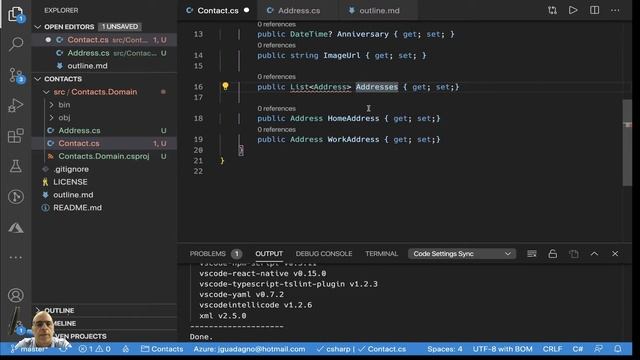Click errors and warnings count in status bar
Image resolution: width=640 pixels, height=360 pixels.
94,349
